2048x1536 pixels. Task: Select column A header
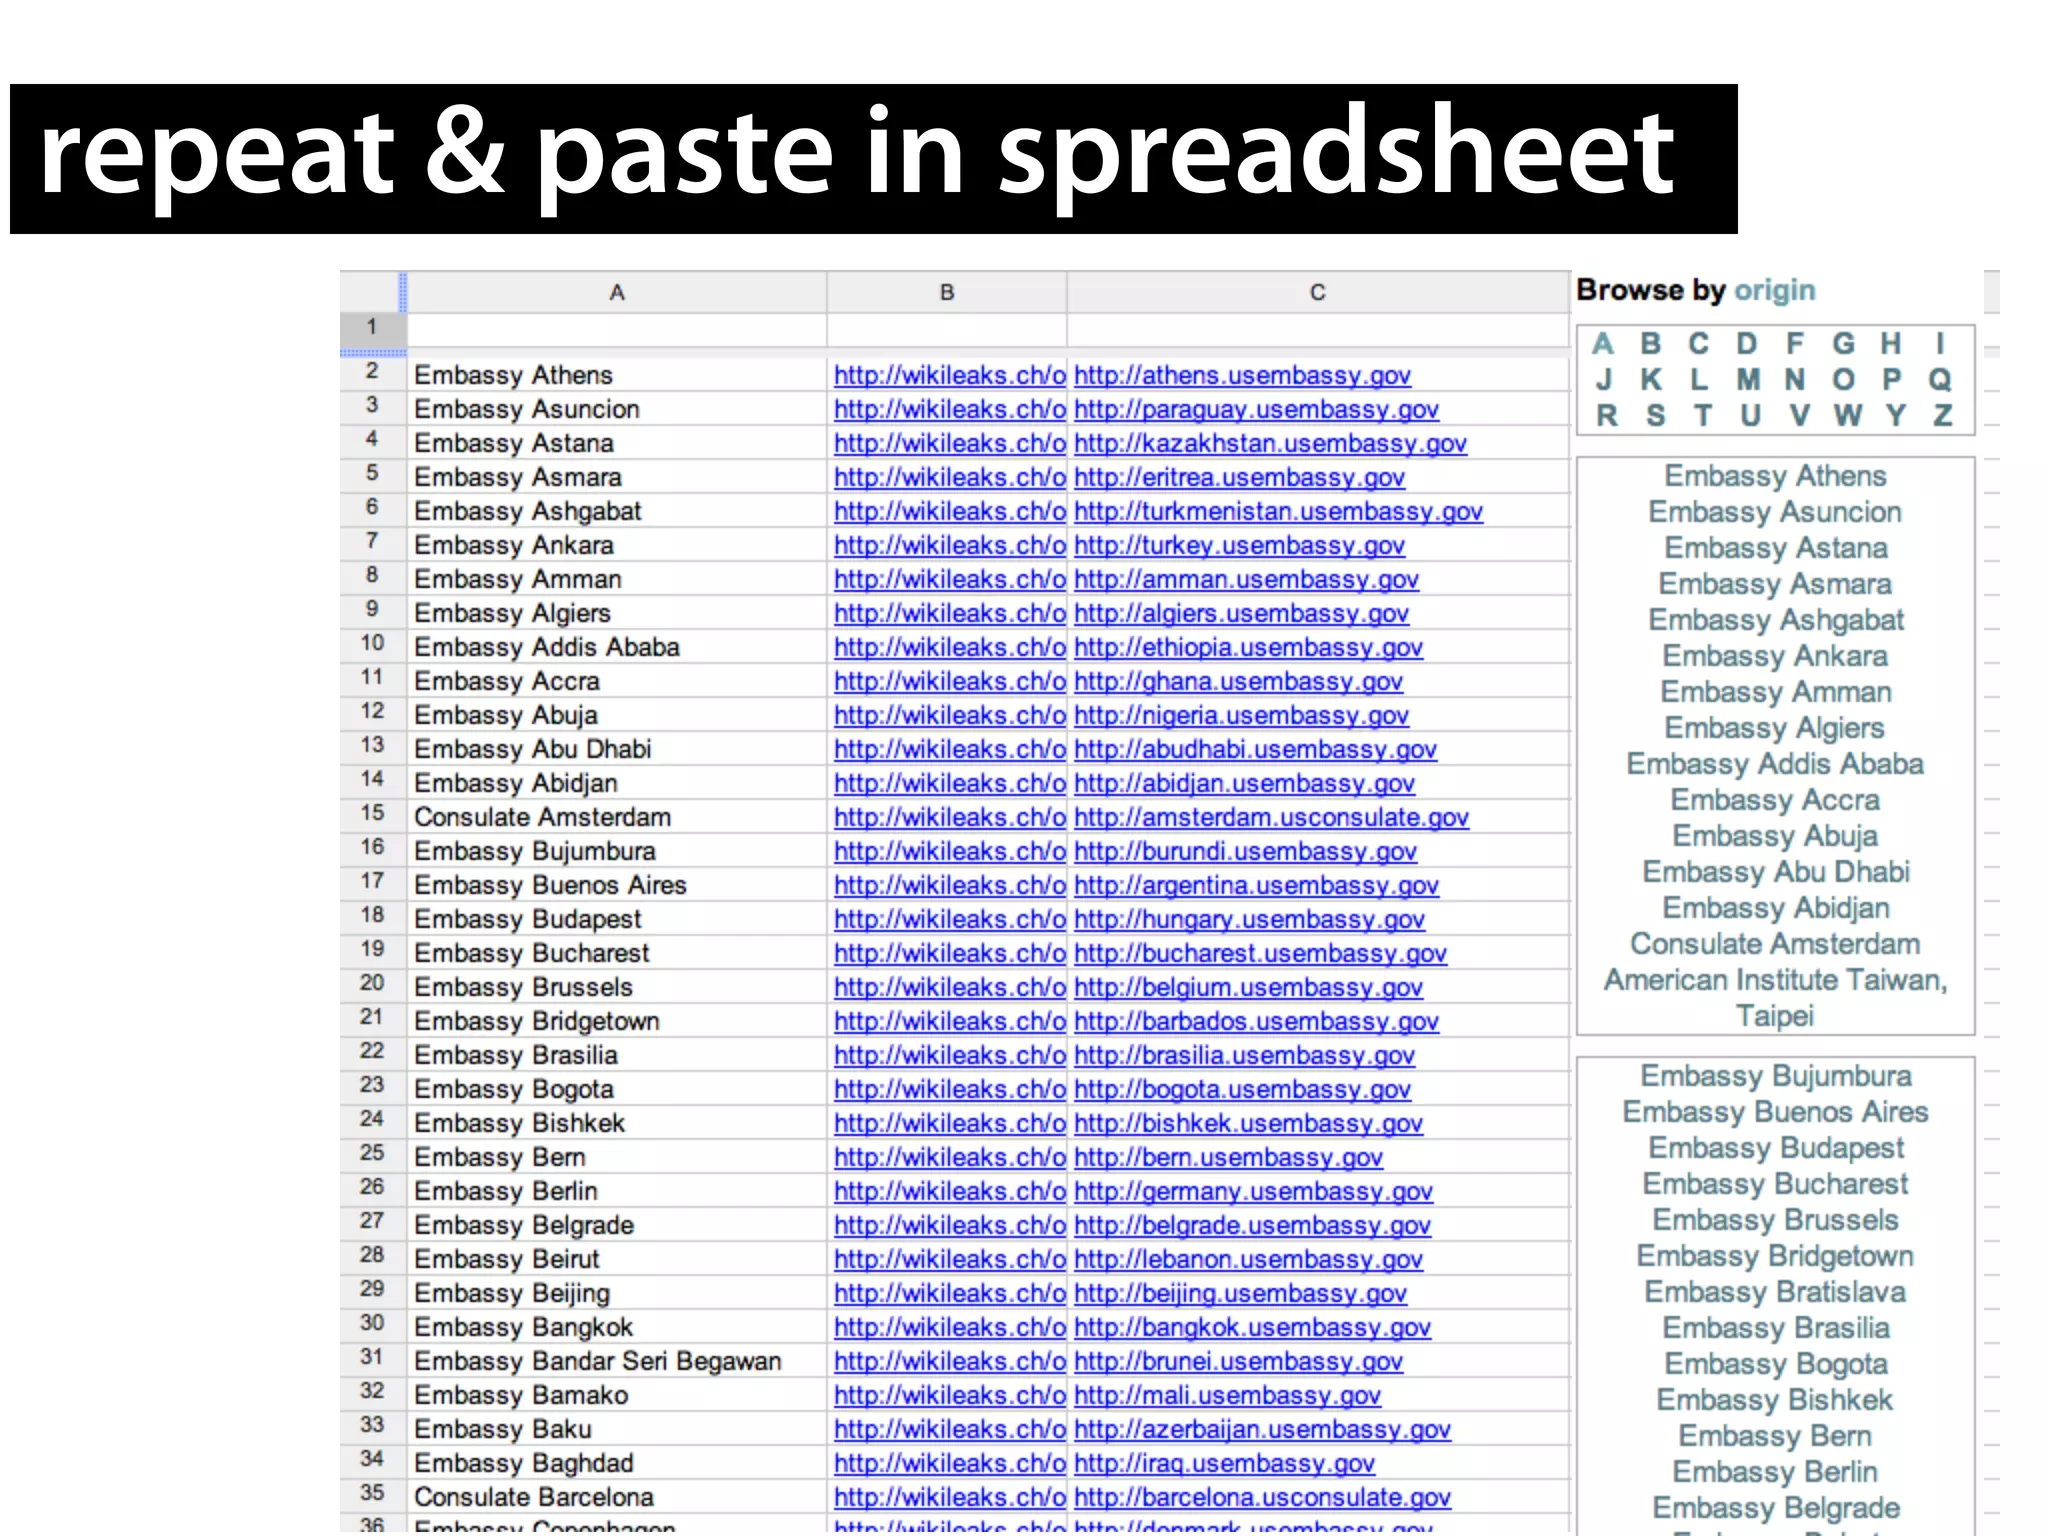[x=617, y=292]
